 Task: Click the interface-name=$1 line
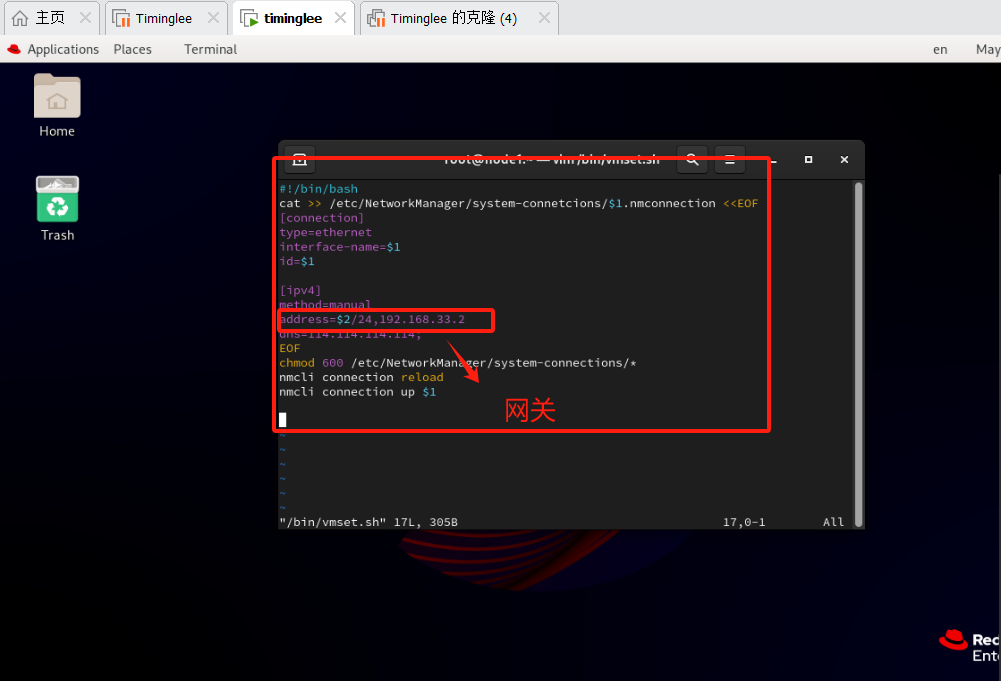coord(340,247)
